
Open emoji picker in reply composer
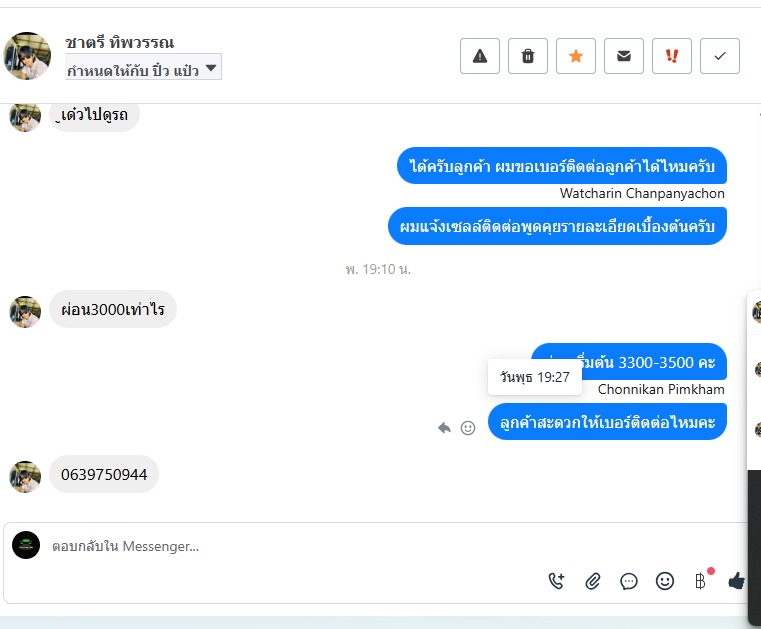665,580
